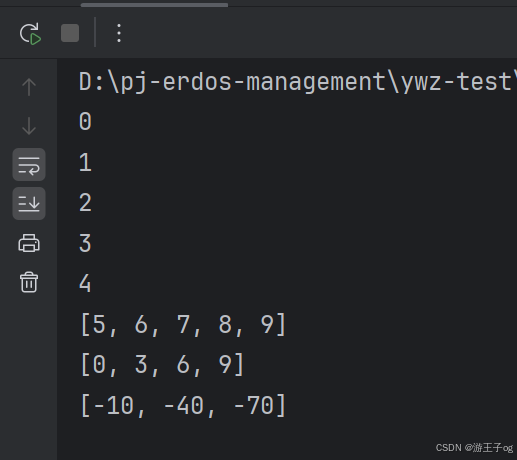
Task: Click the path line D:\pj-erdos-management
Action: (298, 82)
